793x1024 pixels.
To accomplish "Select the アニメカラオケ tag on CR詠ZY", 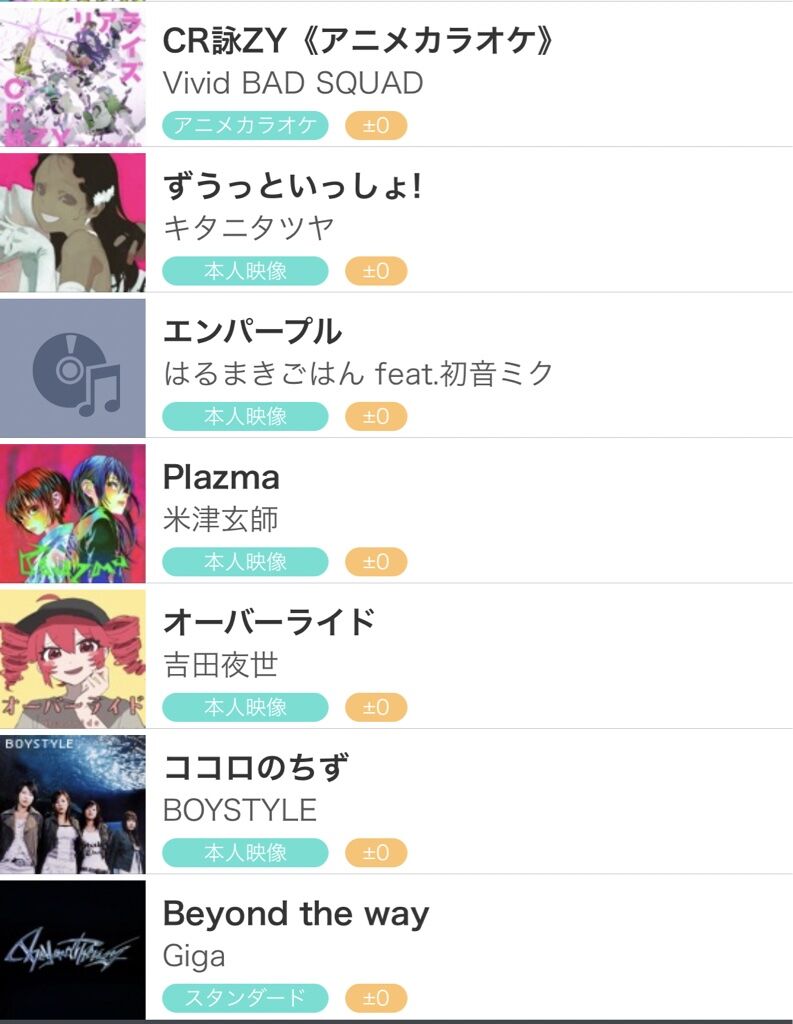I will pyautogui.click(x=245, y=126).
